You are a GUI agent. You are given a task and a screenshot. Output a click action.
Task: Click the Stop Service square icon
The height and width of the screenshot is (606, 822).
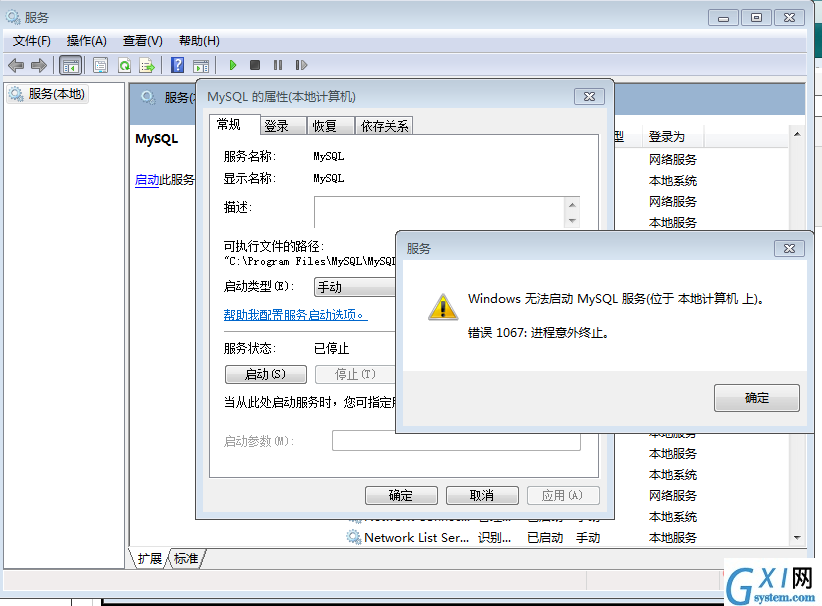click(255, 65)
